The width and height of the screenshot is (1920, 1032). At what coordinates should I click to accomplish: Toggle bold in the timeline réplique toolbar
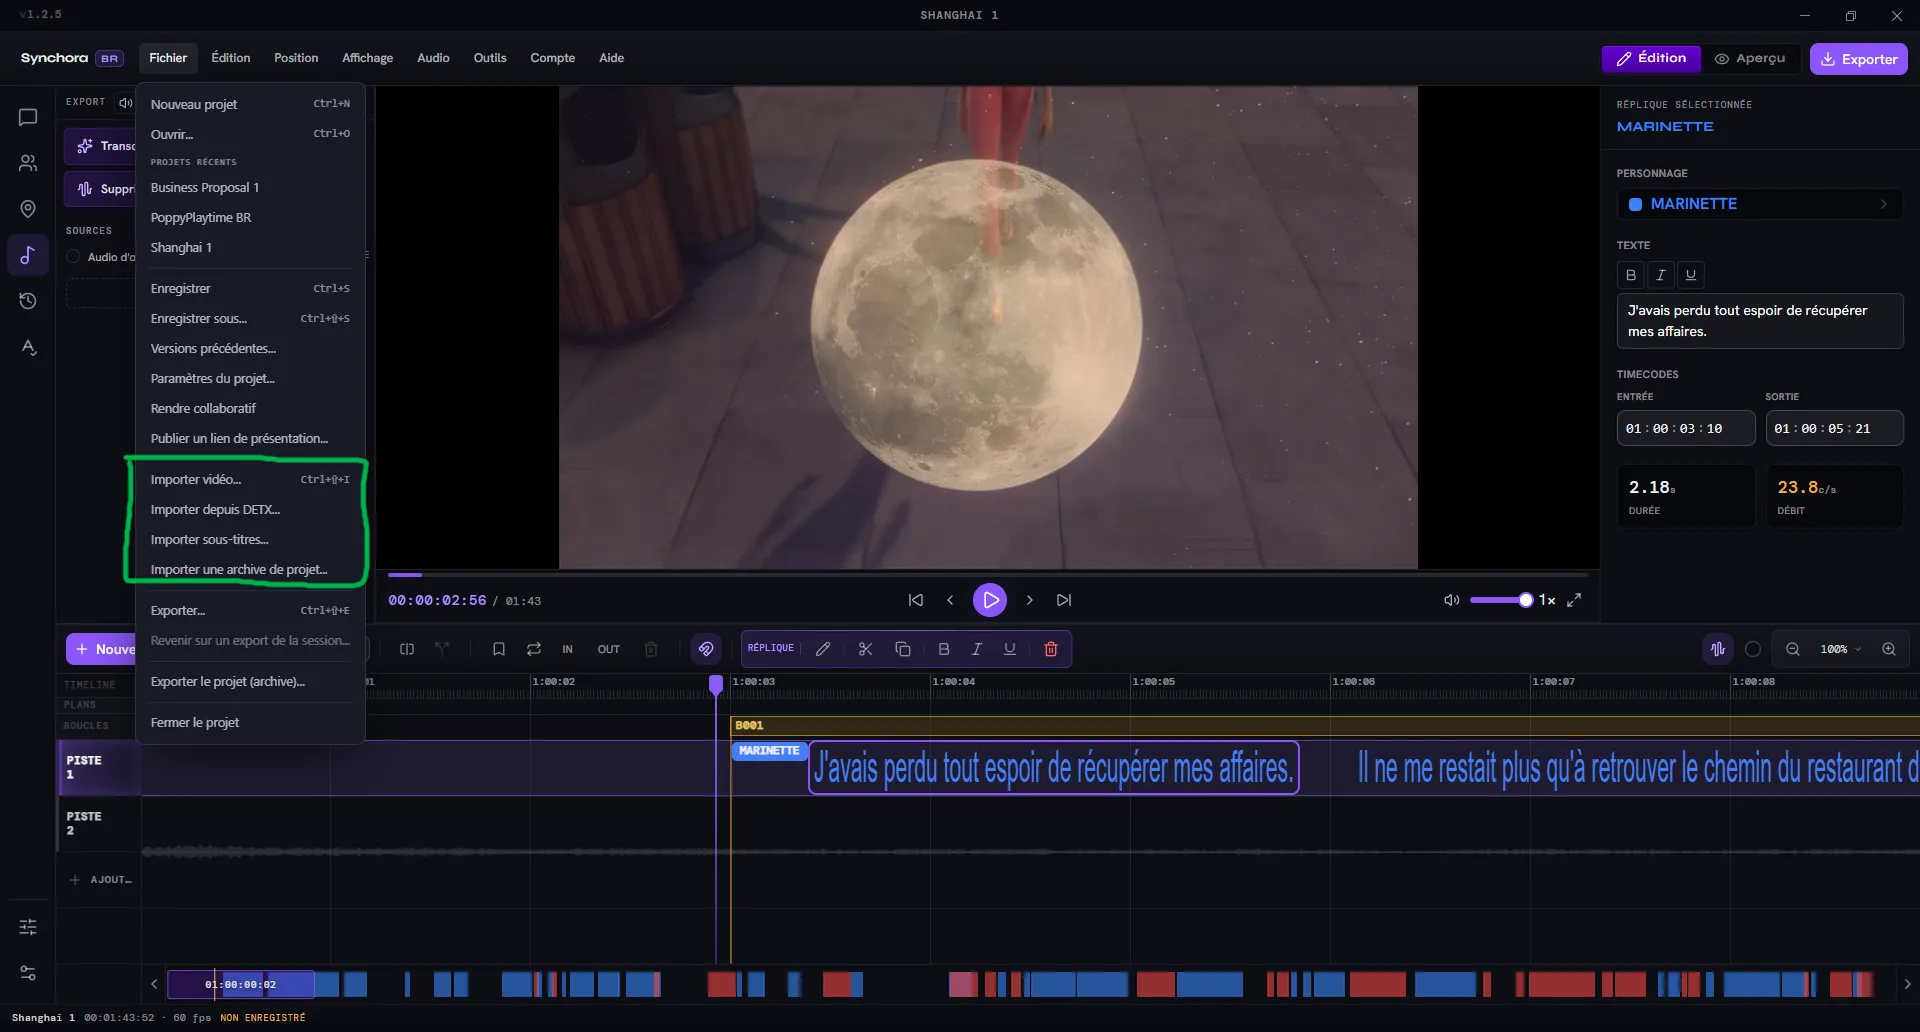point(944,649)
